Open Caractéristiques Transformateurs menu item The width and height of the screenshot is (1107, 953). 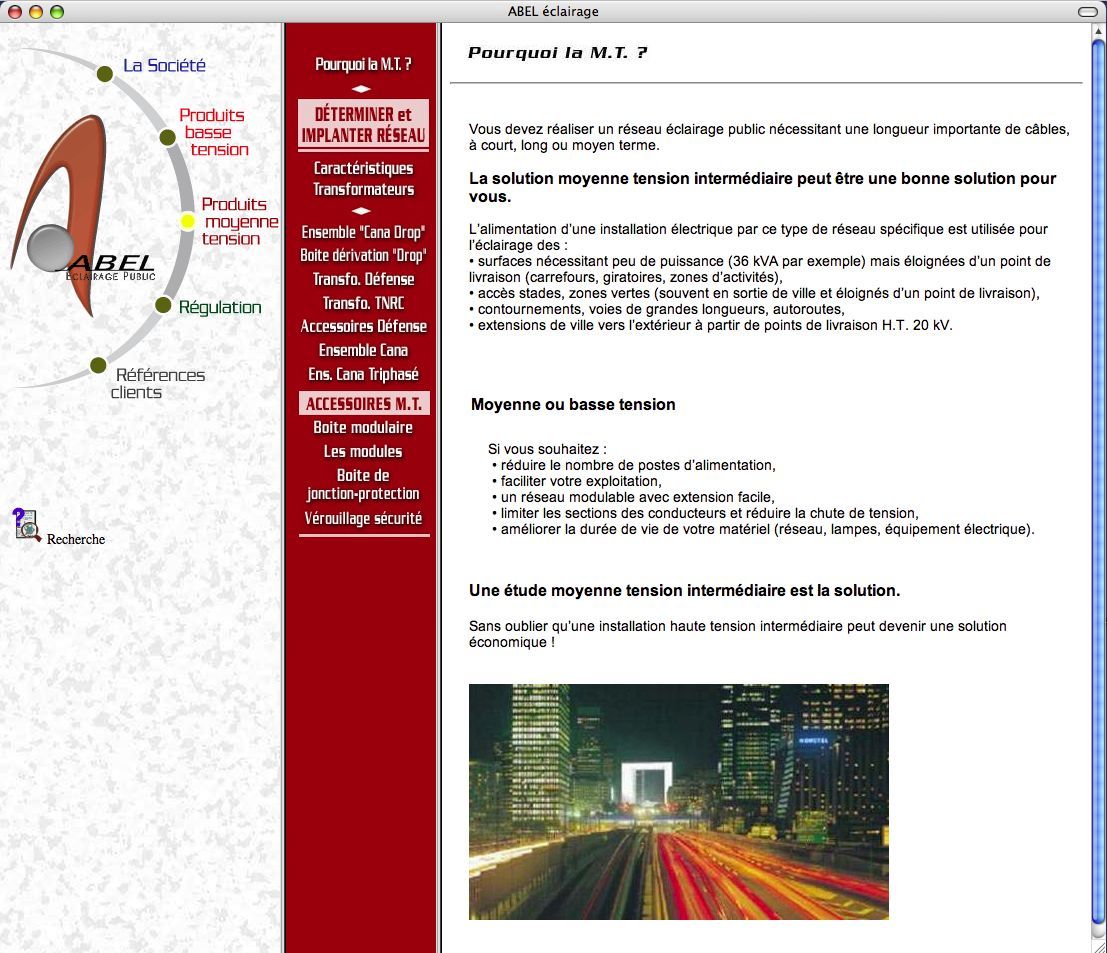pyautogui.click(x=363, y=179)
